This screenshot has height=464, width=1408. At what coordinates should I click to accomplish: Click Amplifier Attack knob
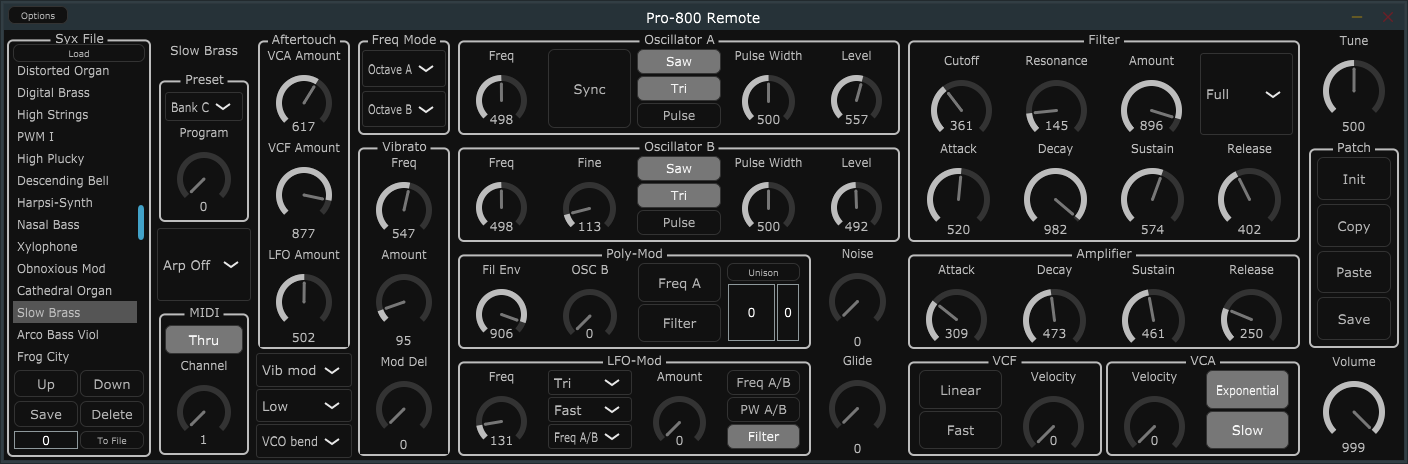pyautogui.click(x=956, y=313)
